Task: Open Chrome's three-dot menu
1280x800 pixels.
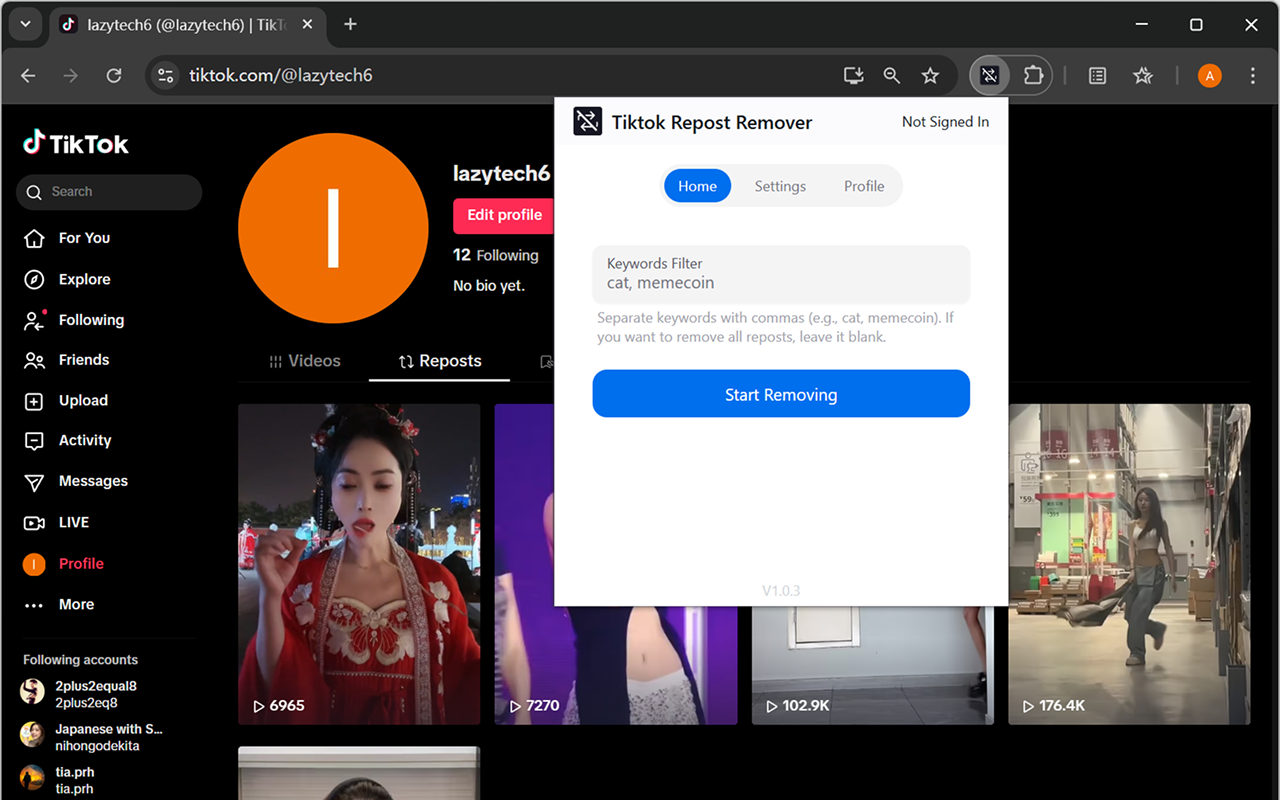Action: (1252, 75)
